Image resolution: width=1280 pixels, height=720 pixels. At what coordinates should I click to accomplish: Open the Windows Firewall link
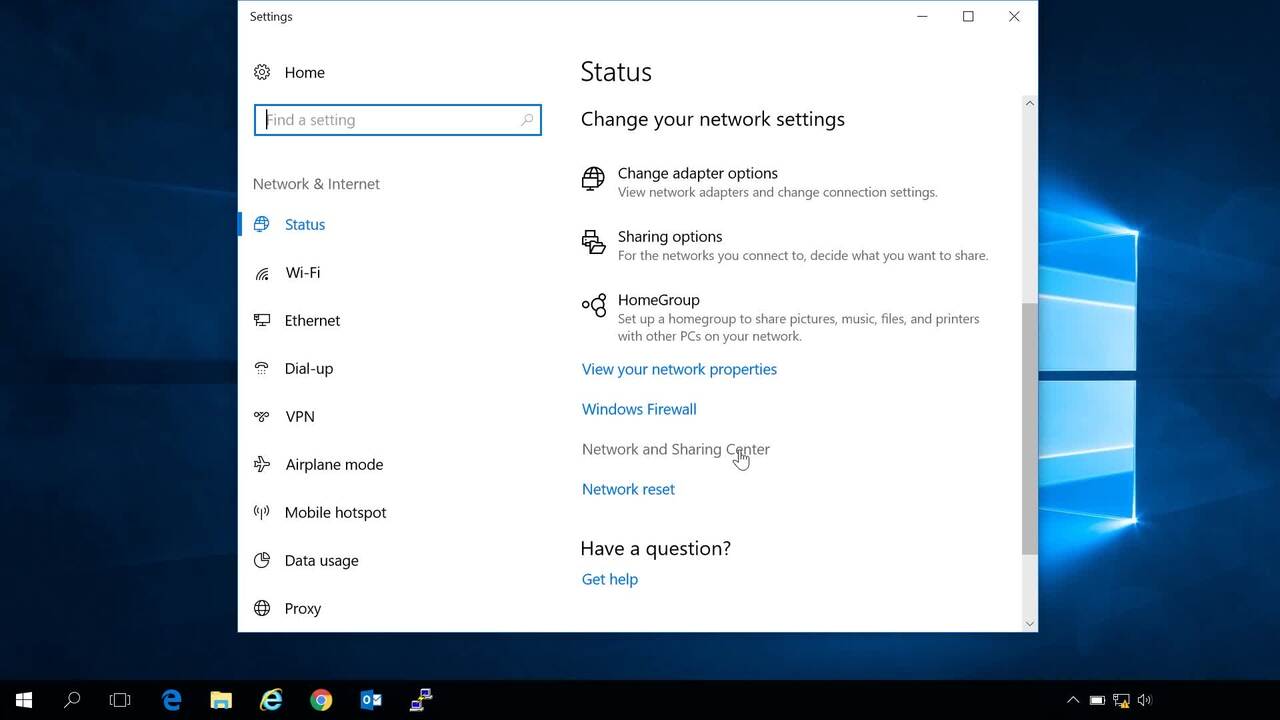(x=639, y=410)
